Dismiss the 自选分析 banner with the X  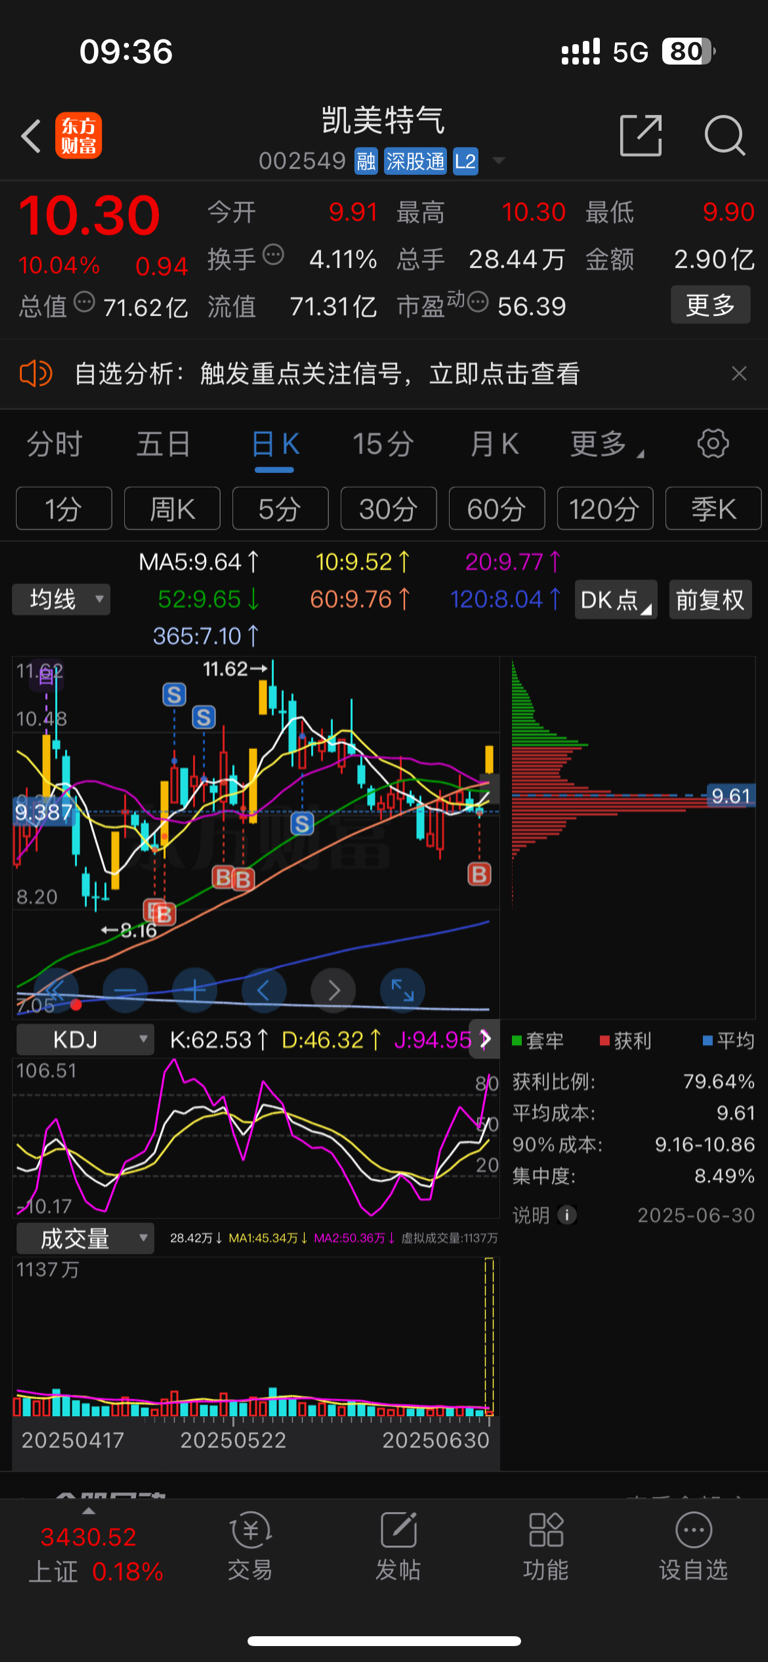(739, 373)
